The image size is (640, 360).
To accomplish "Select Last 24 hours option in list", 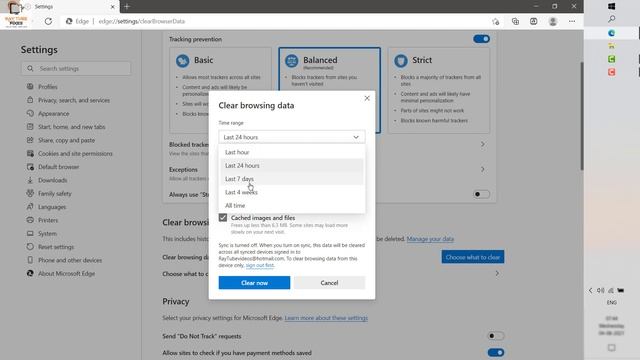I will click(x=292, y=165).
